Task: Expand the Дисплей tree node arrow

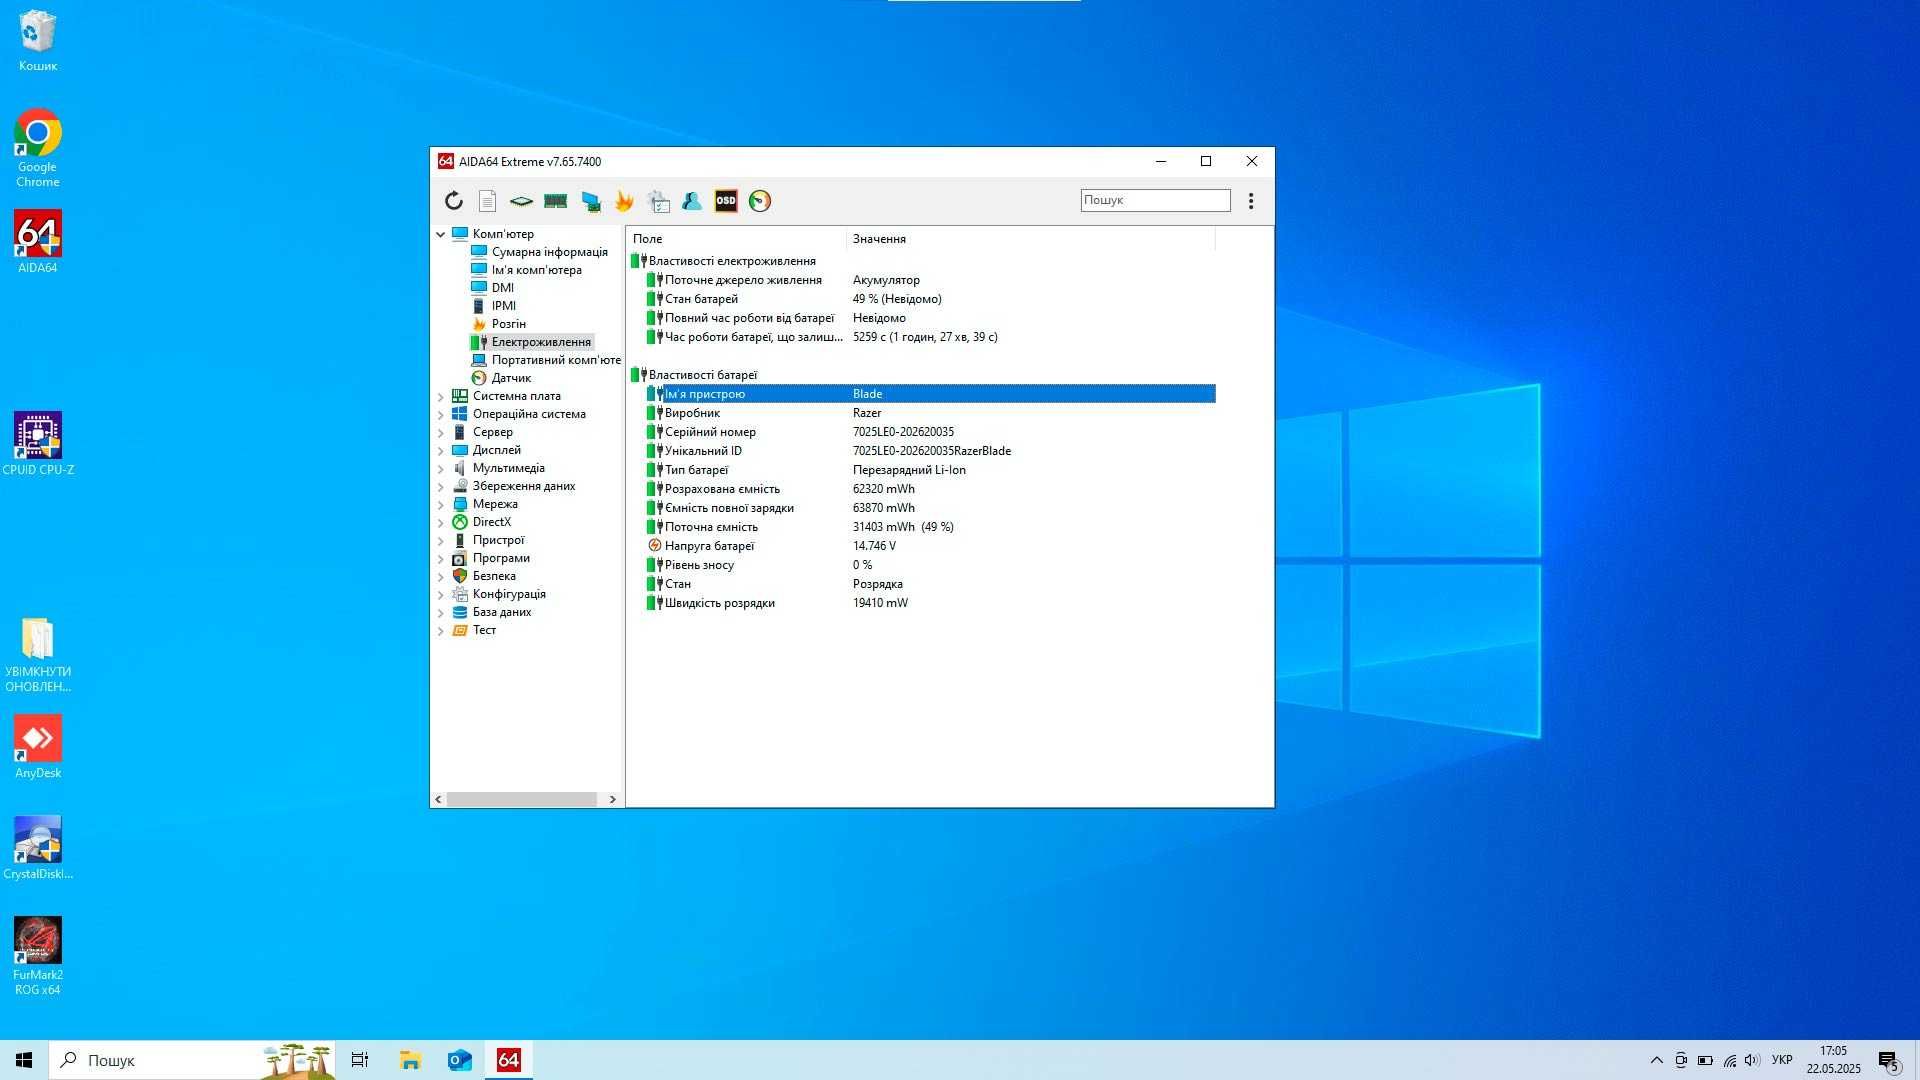Action: [x=440, y=450]
